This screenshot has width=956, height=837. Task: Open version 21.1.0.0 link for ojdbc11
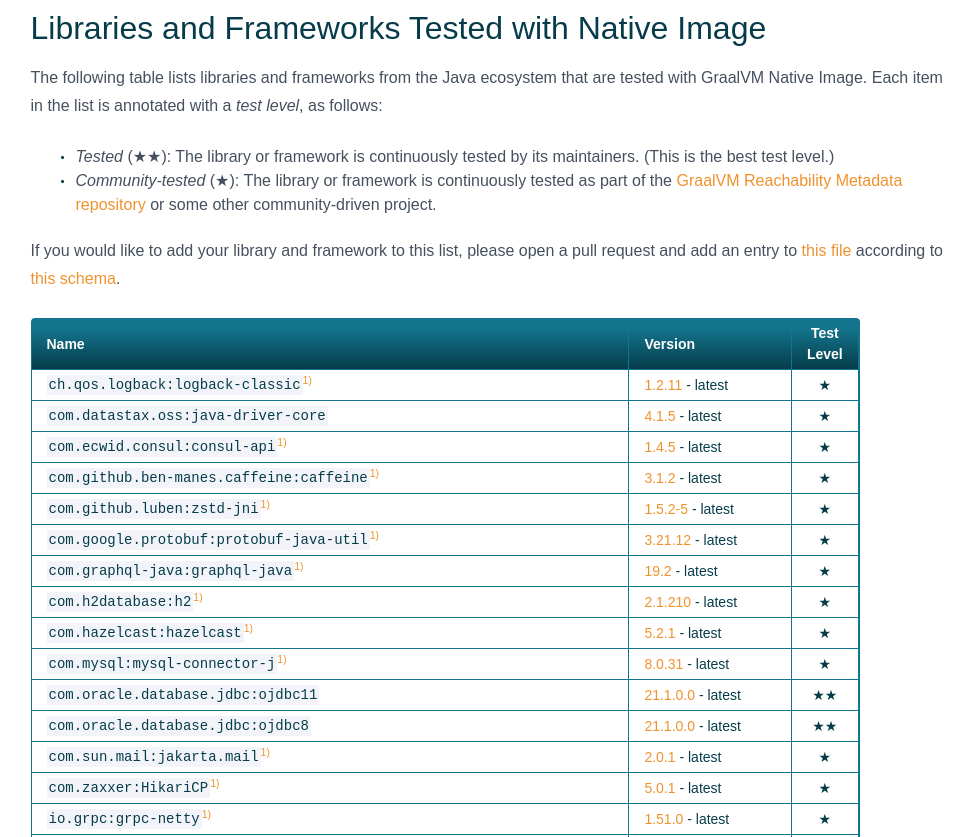click(669, 695)
